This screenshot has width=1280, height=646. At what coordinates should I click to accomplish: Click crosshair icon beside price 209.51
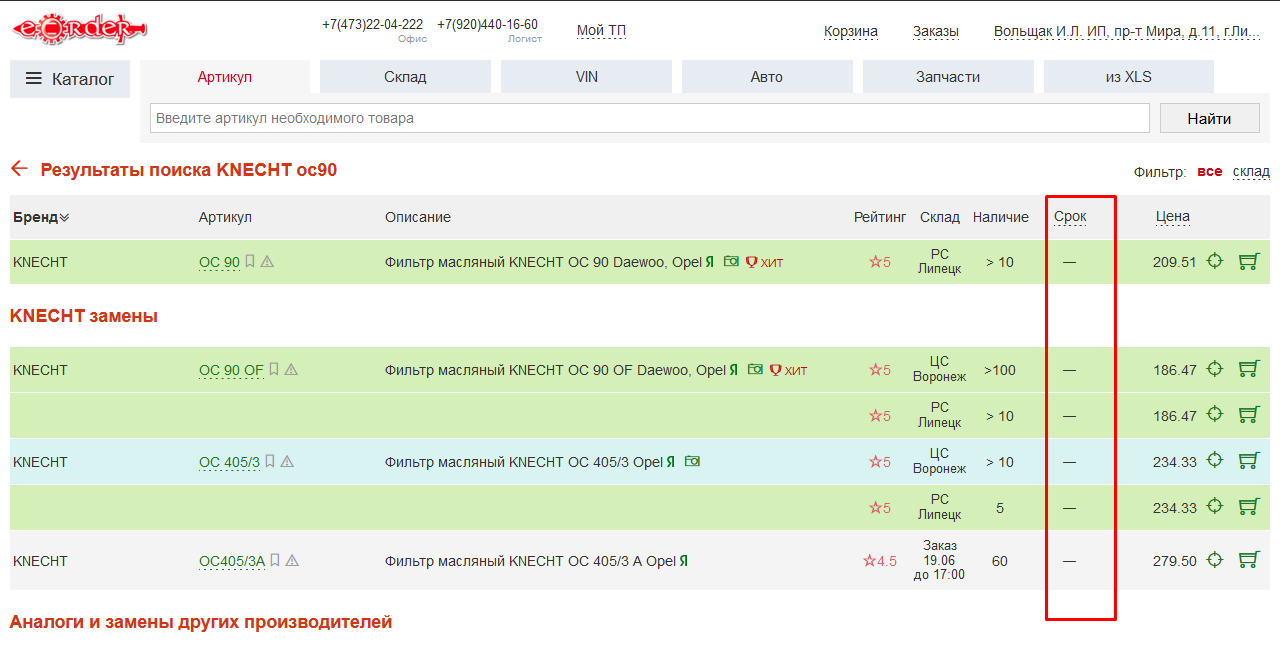[1215, 261]
